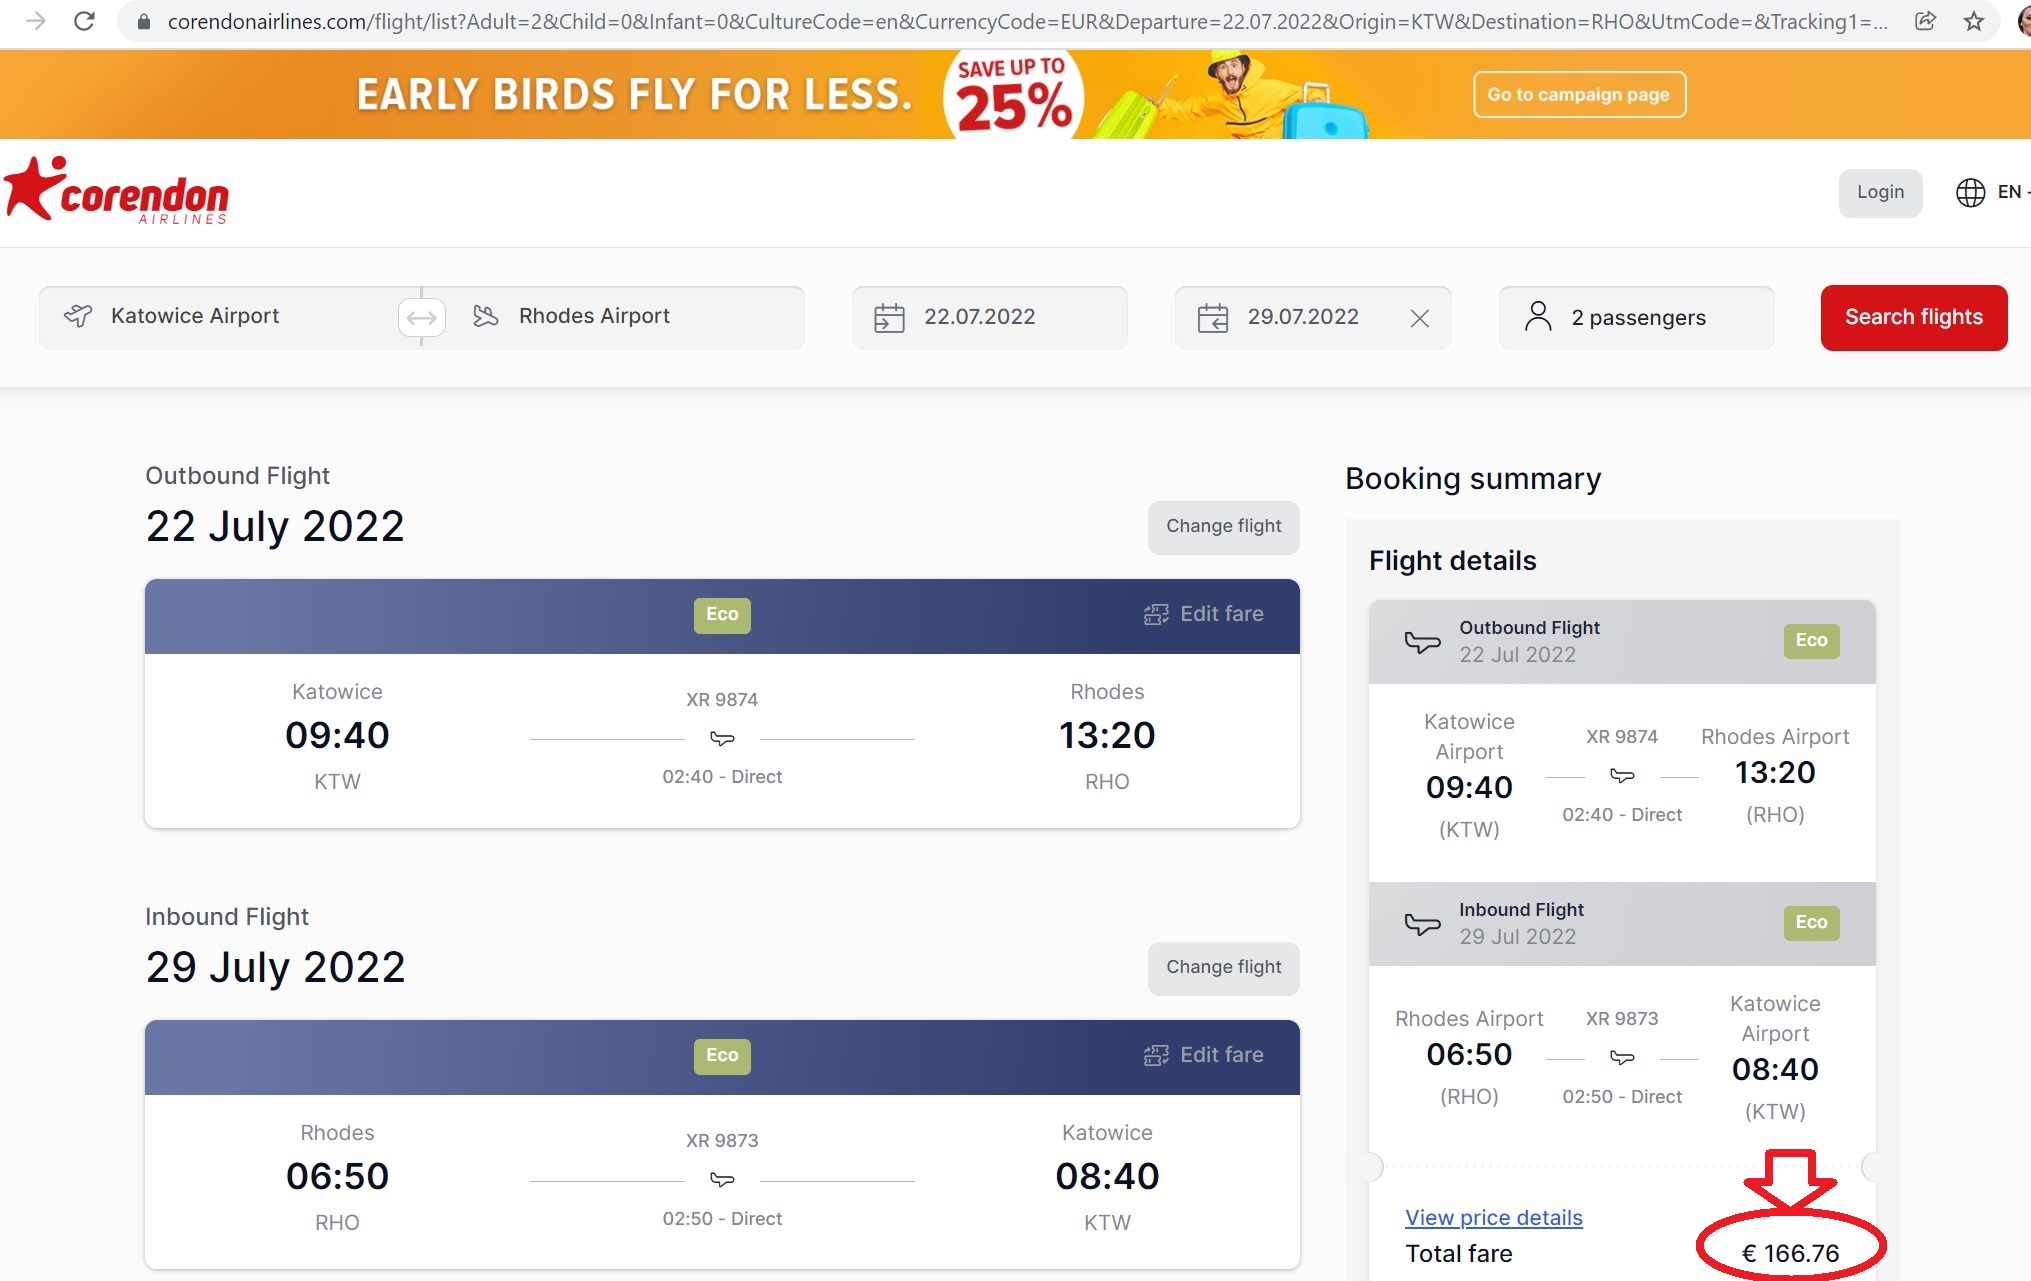Reload the page with browser refresh icon
The width and height of the screenshot is (2031, 1281).
click(x=85, y=21)
